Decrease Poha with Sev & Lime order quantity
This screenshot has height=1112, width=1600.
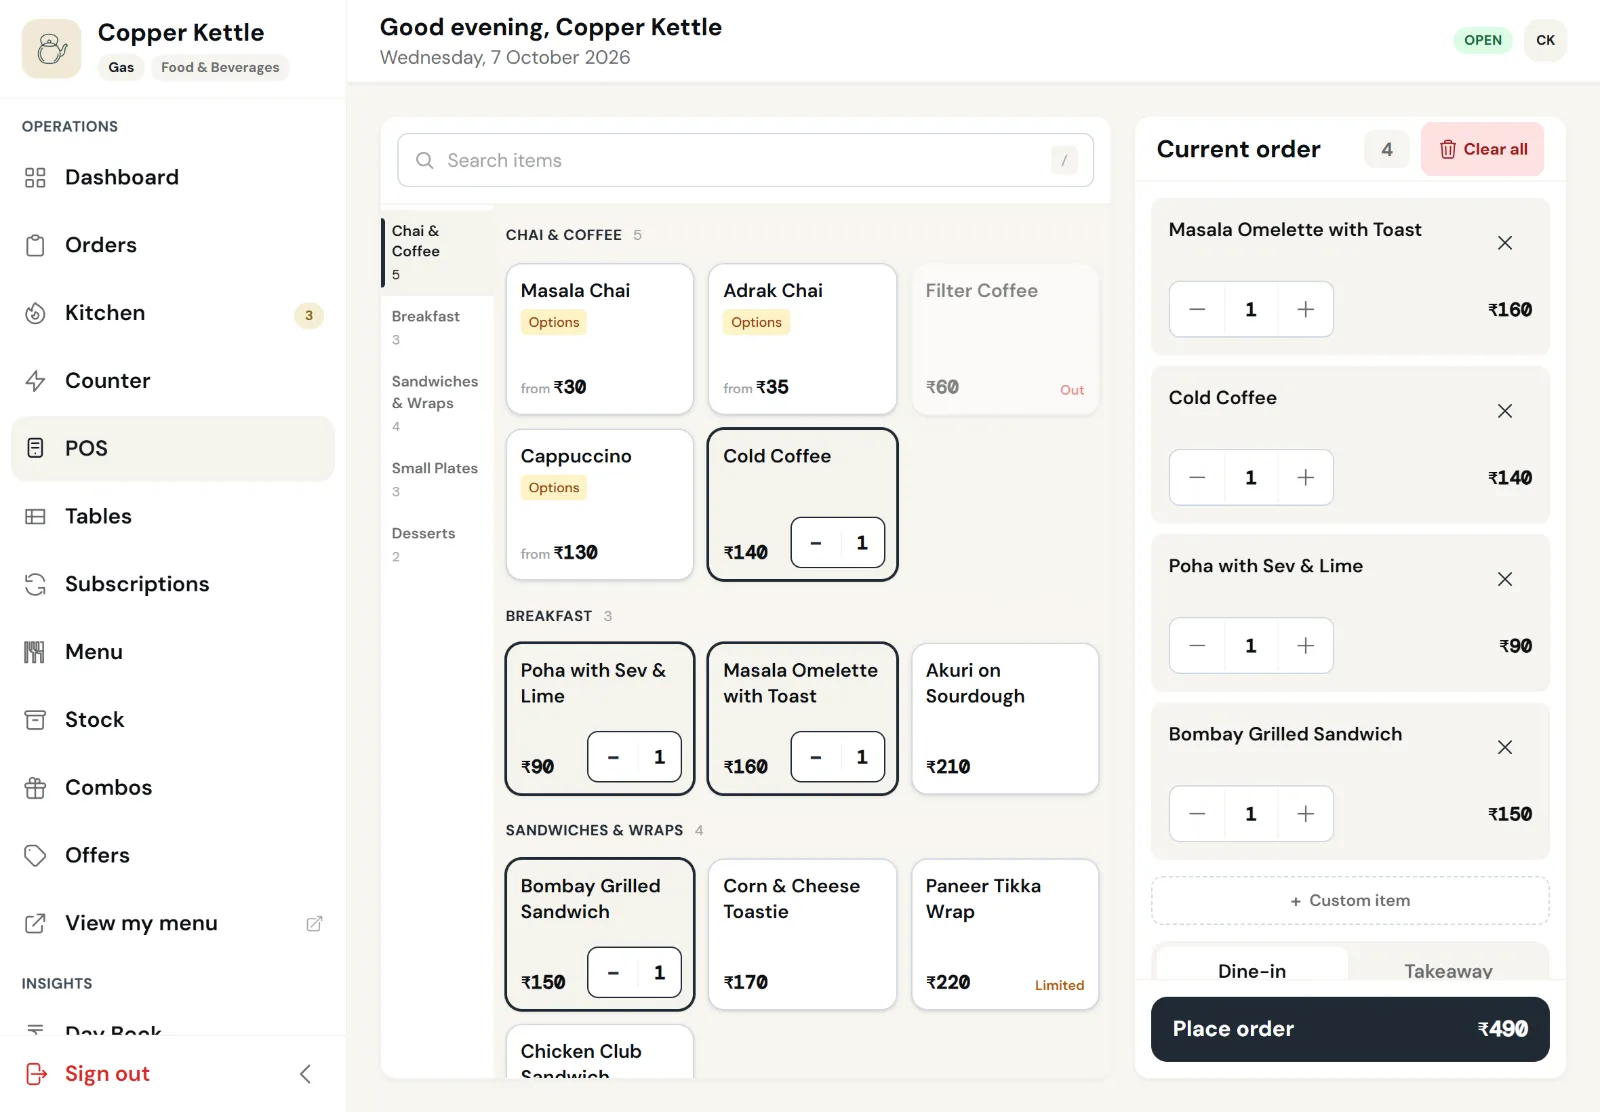tap(1197, 646)
